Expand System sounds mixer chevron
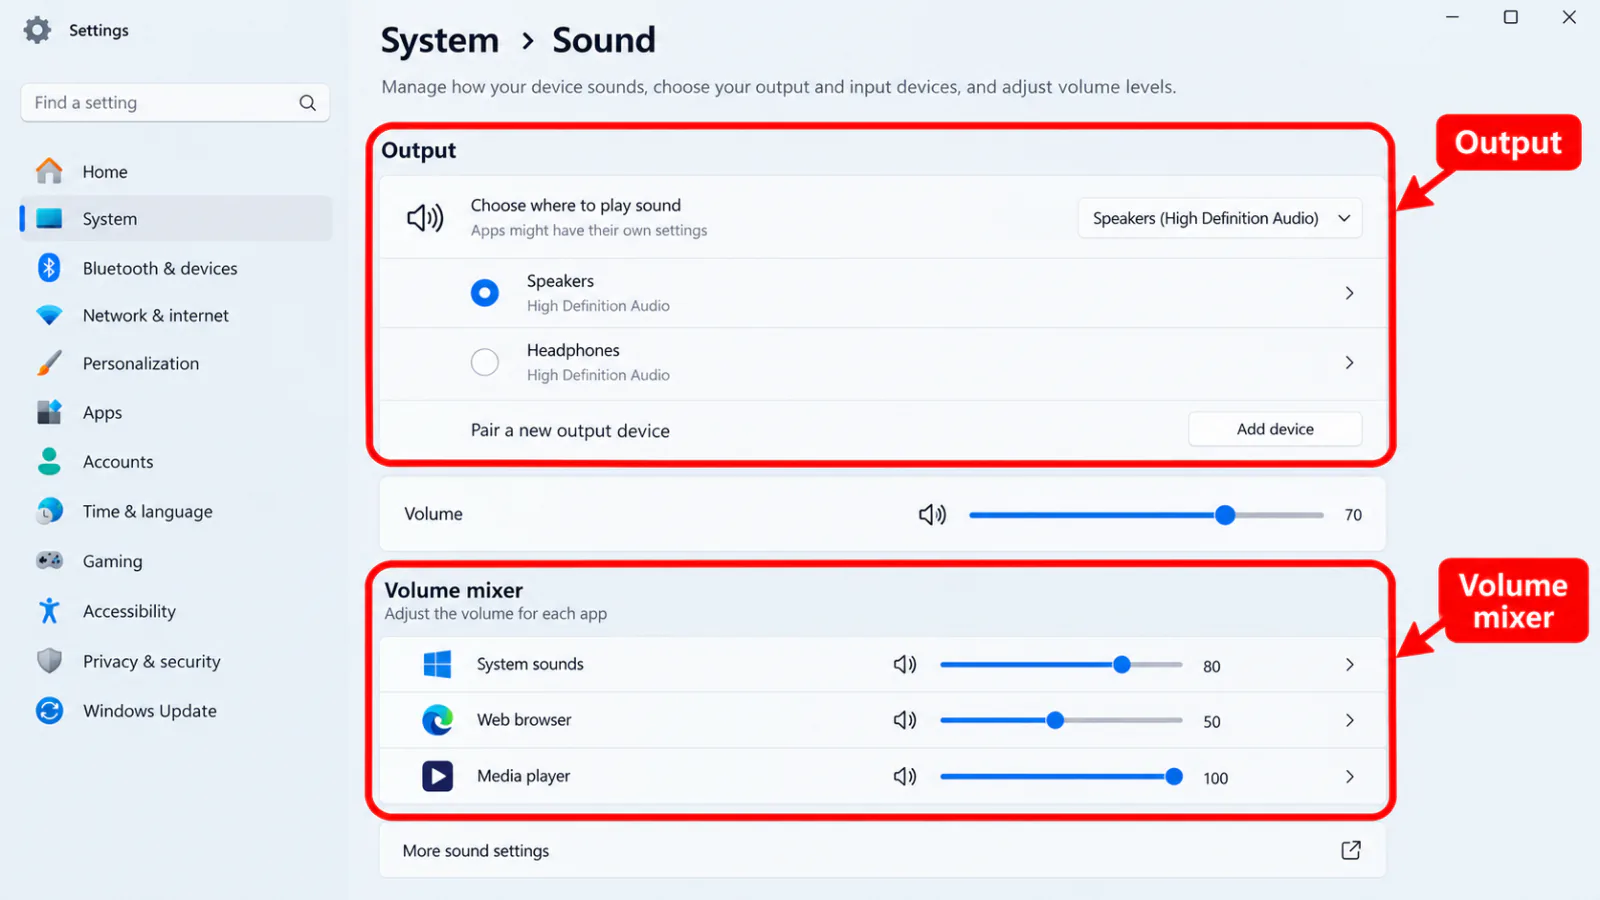Viewport: 1600px width, 900px height. click(1350, 665)
